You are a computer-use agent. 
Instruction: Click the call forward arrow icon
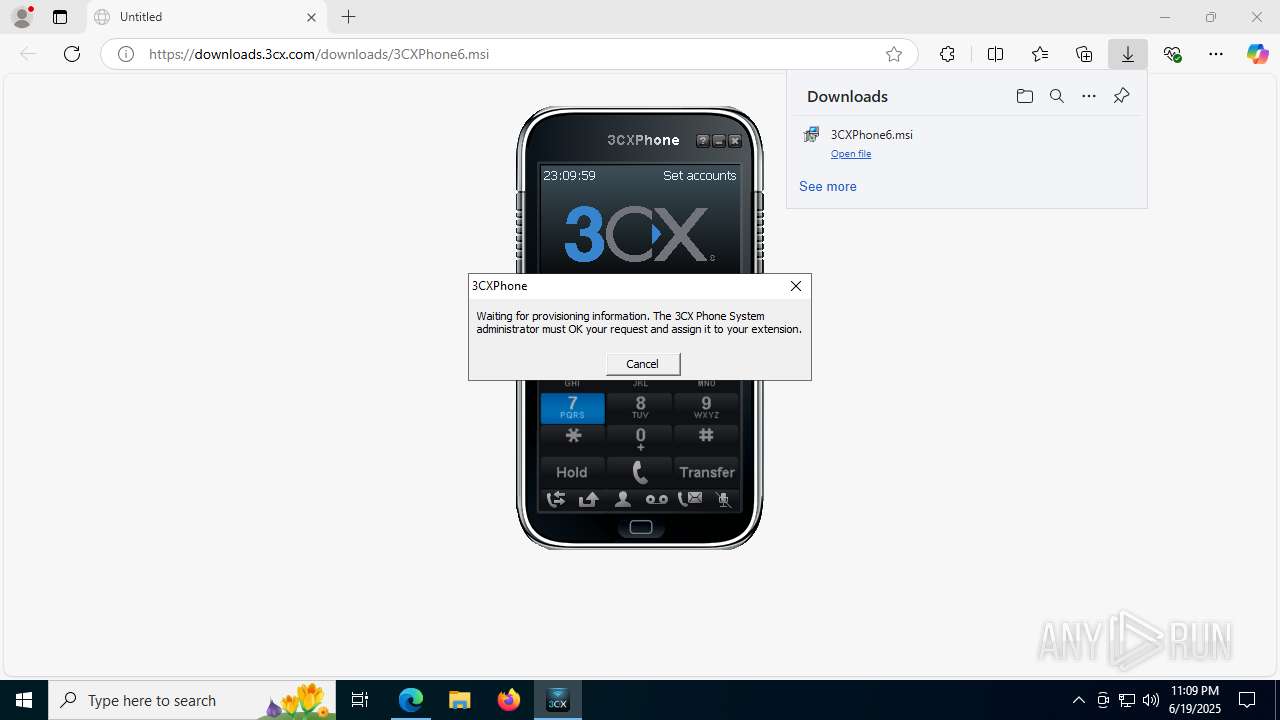pos(589,499)
